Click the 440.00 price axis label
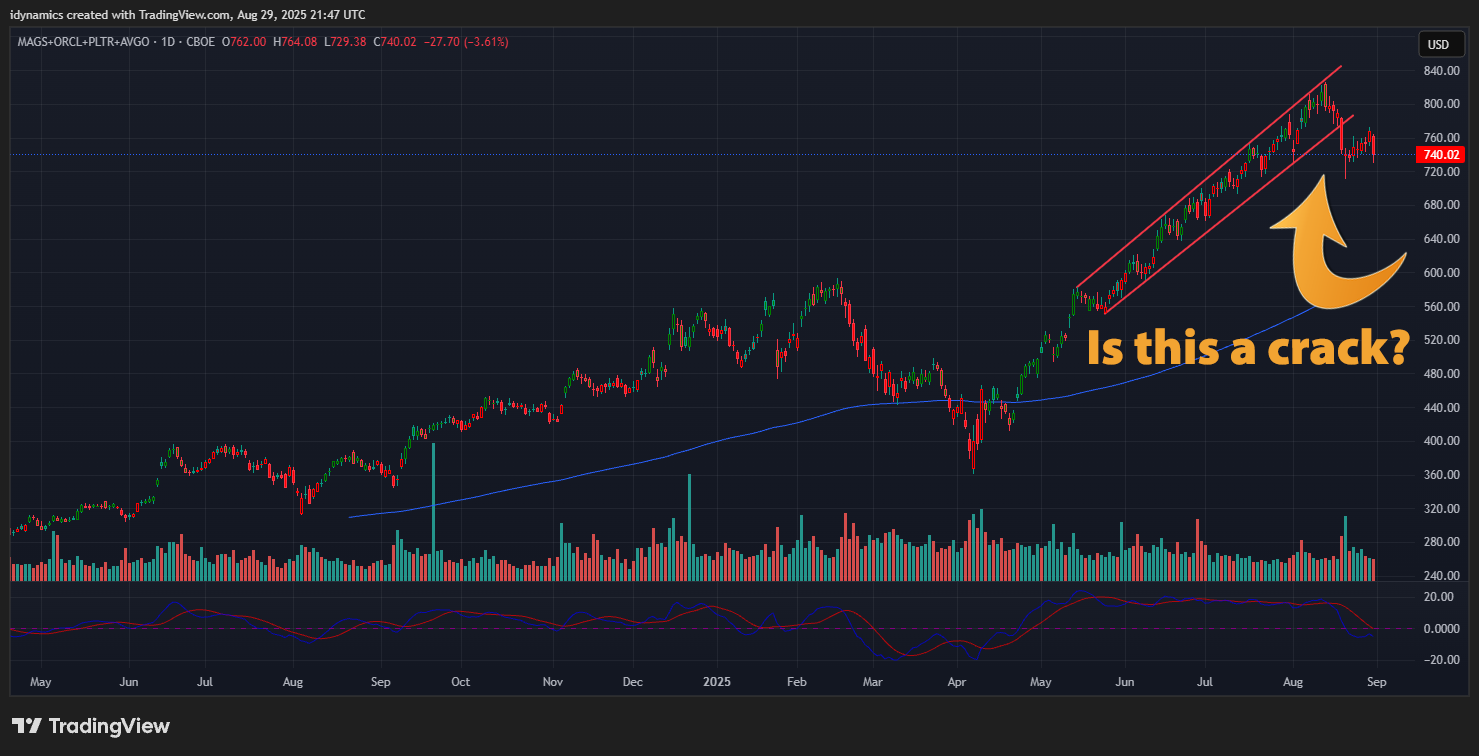This screenshot has height=756, width=1479. 1440,408
